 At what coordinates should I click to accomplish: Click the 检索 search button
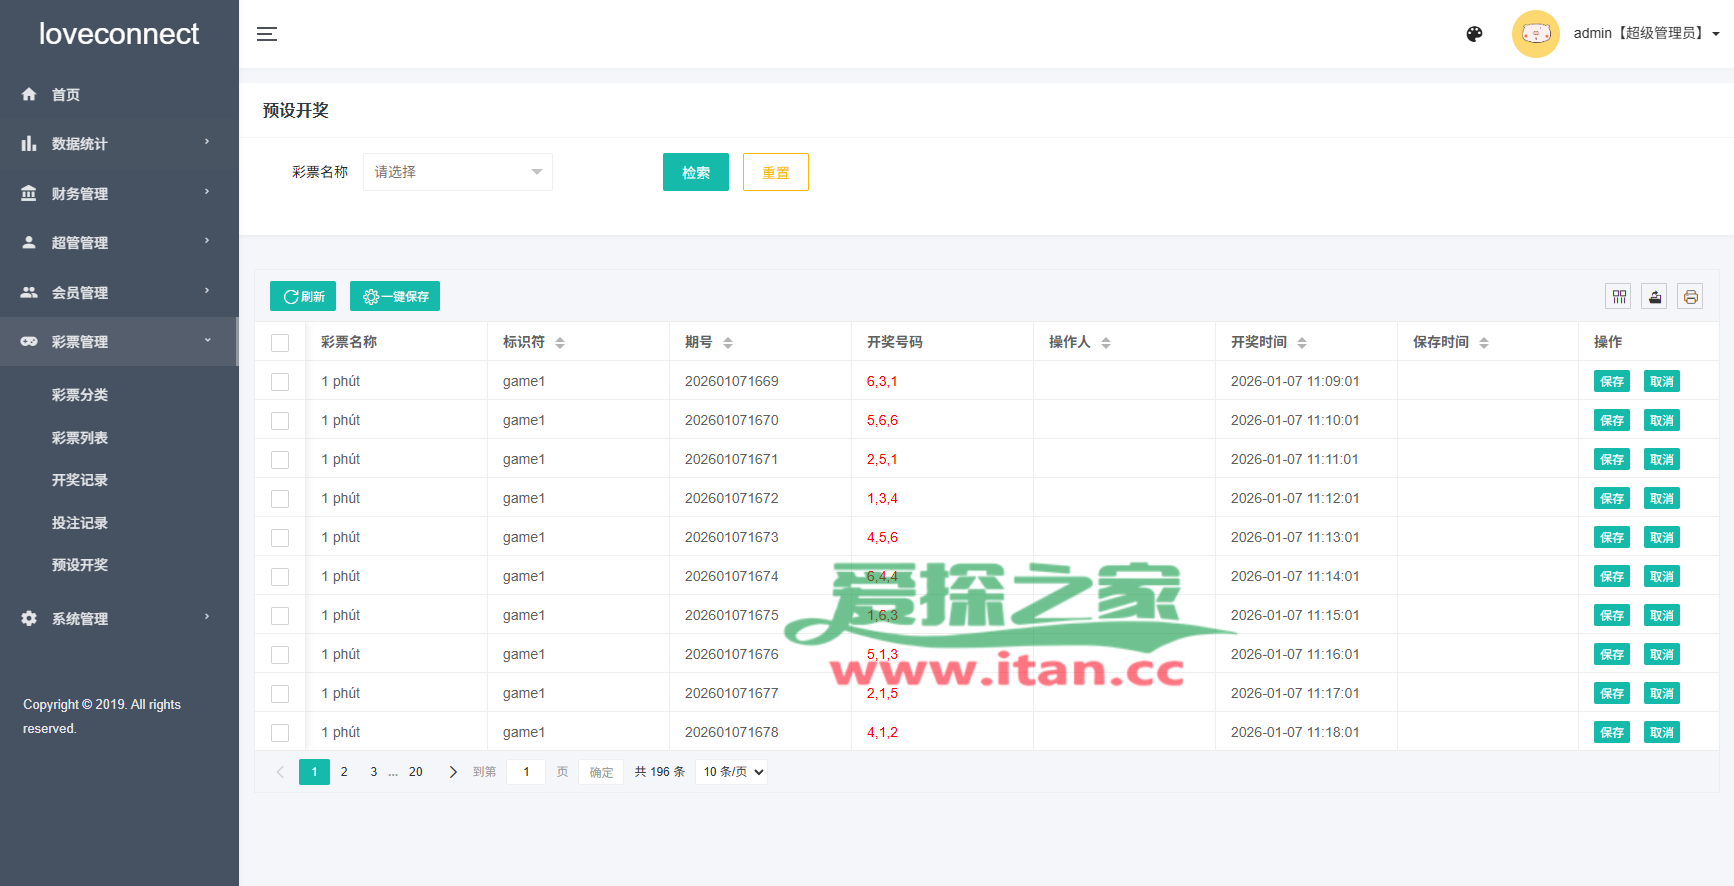[x=695, y=172]
